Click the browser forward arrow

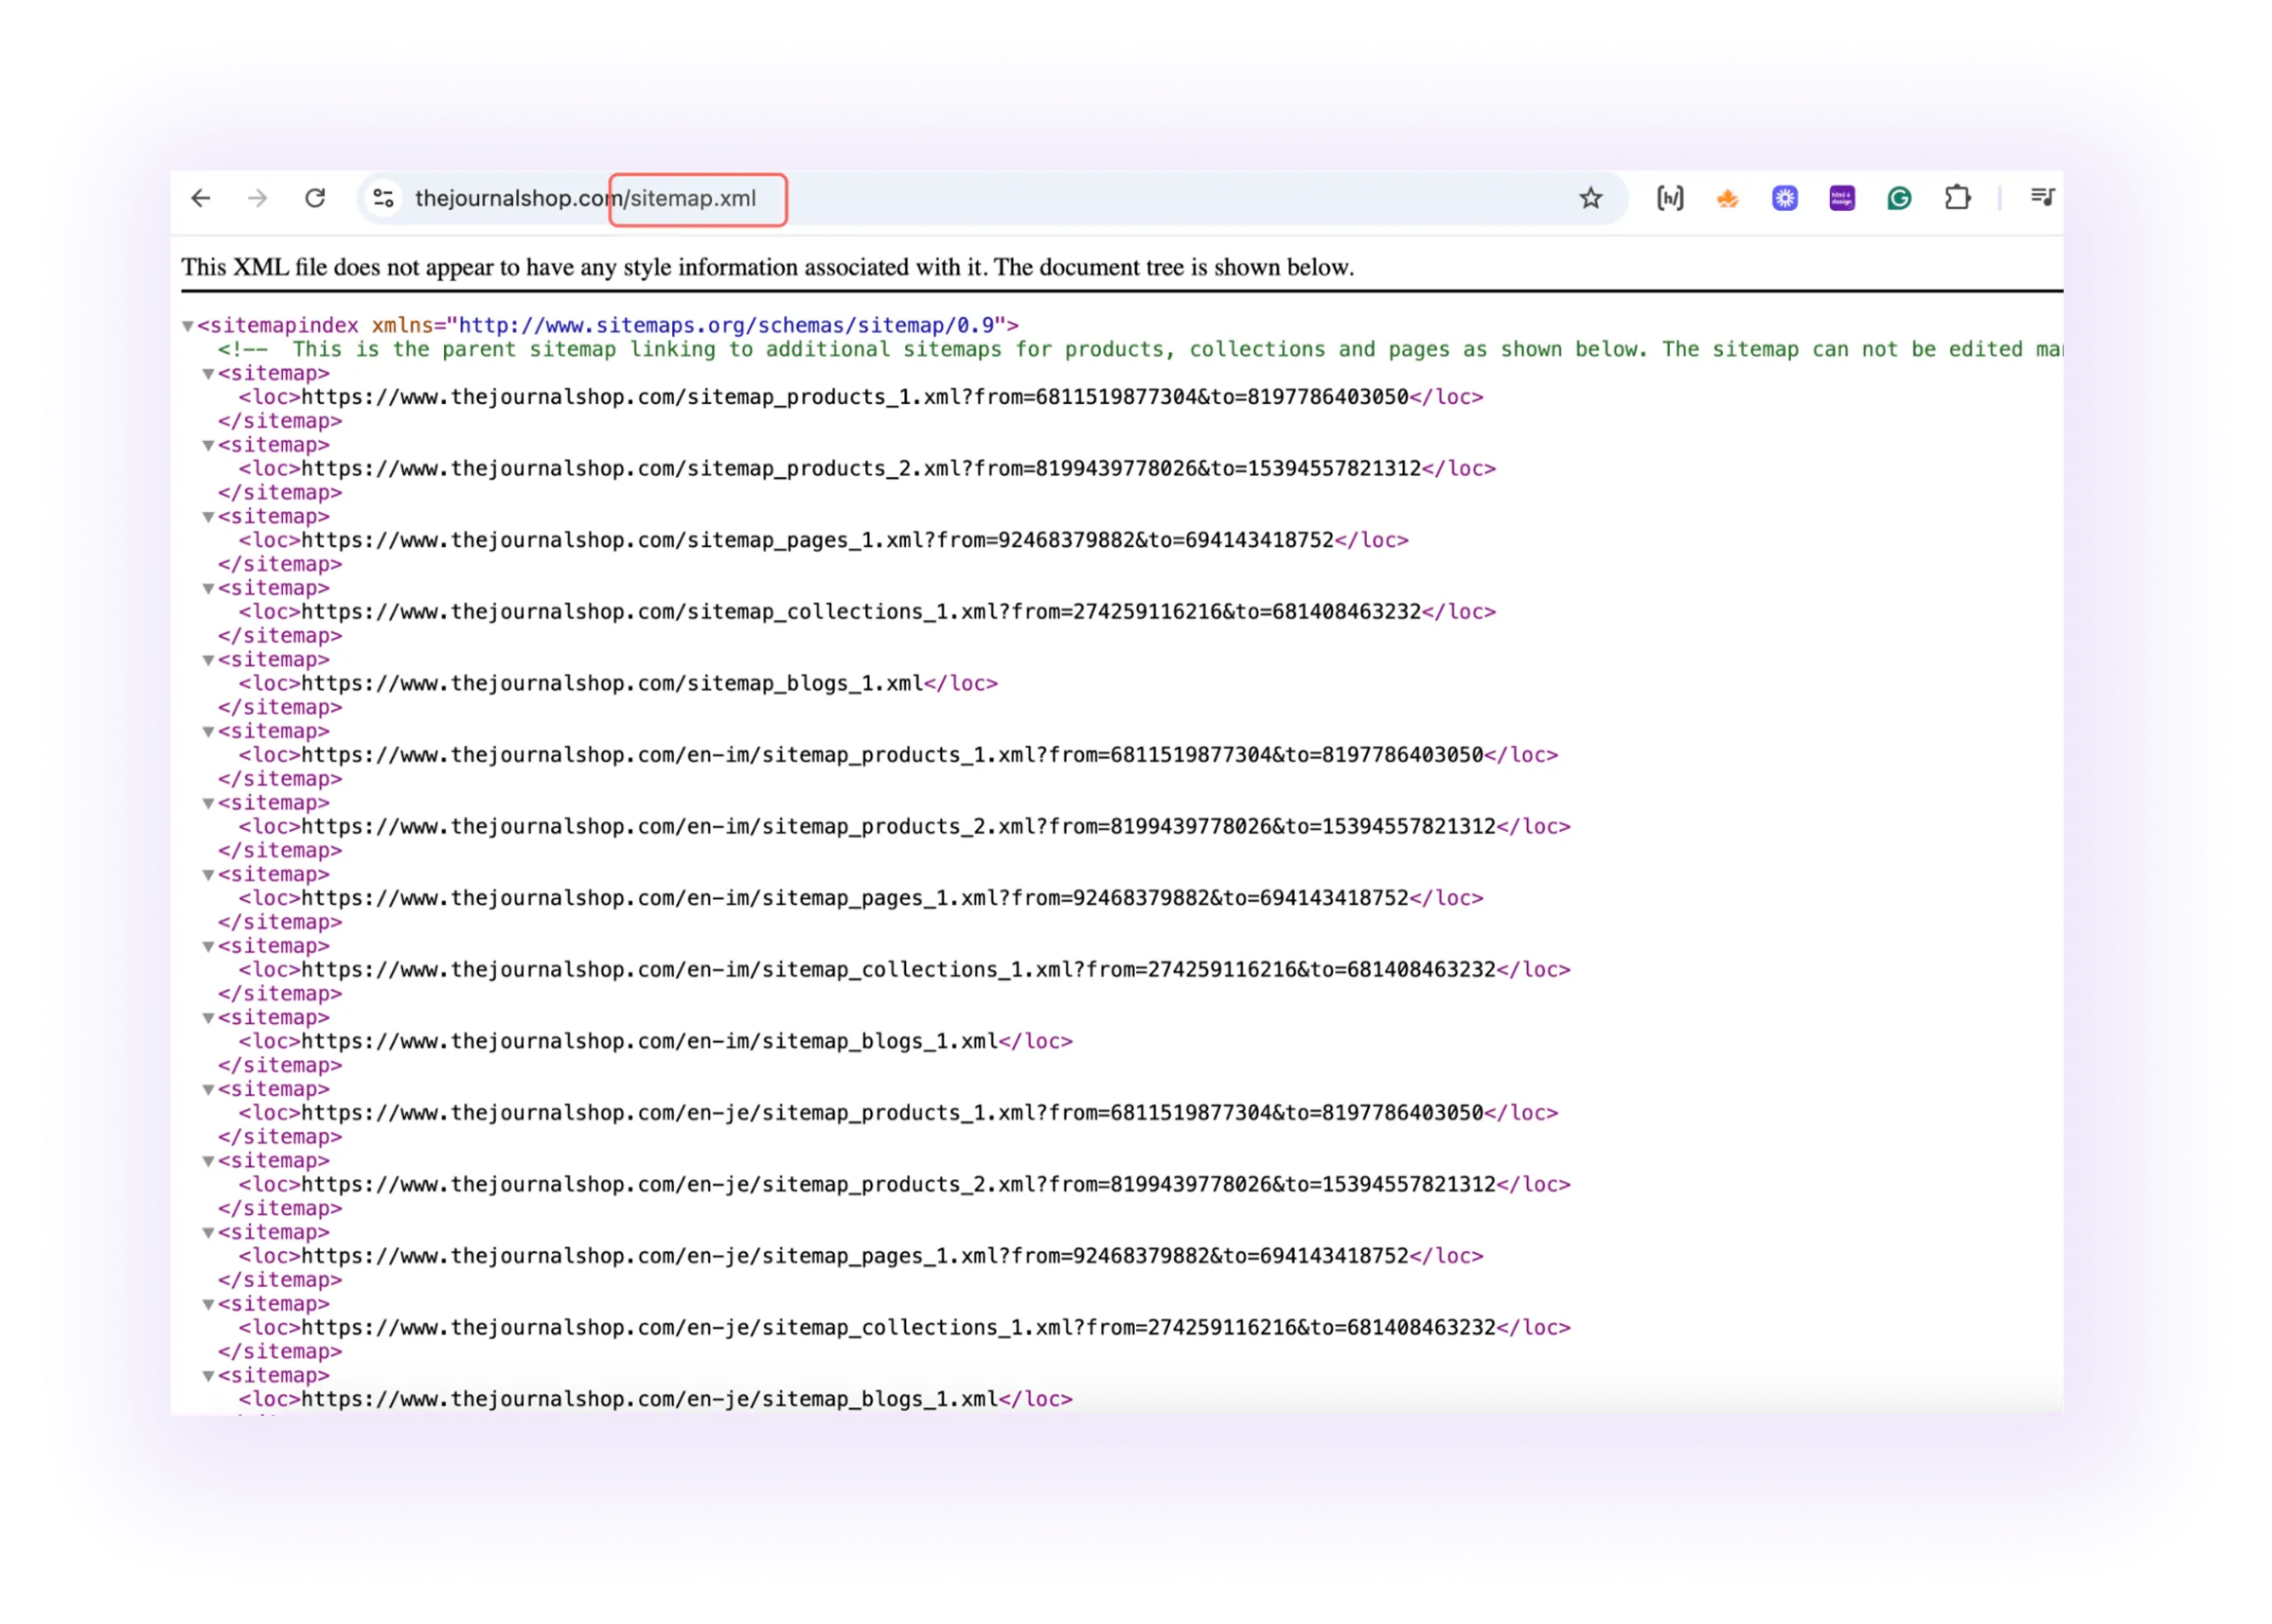point(258,198)
